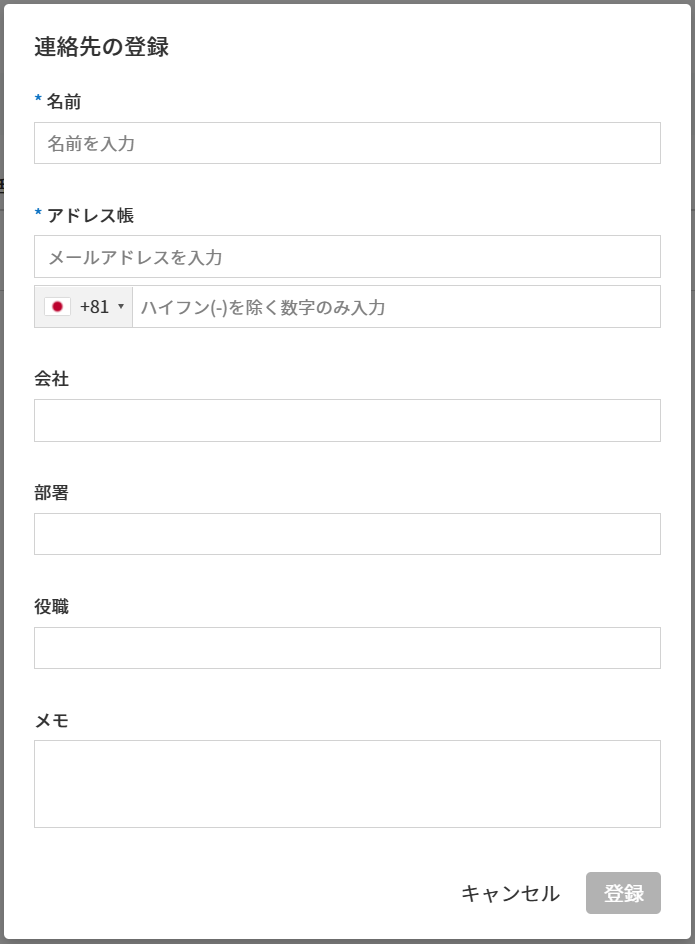Select the 会社 company input field
The width and height of the screenshot is (695, 944).
[x=347, y=420]
